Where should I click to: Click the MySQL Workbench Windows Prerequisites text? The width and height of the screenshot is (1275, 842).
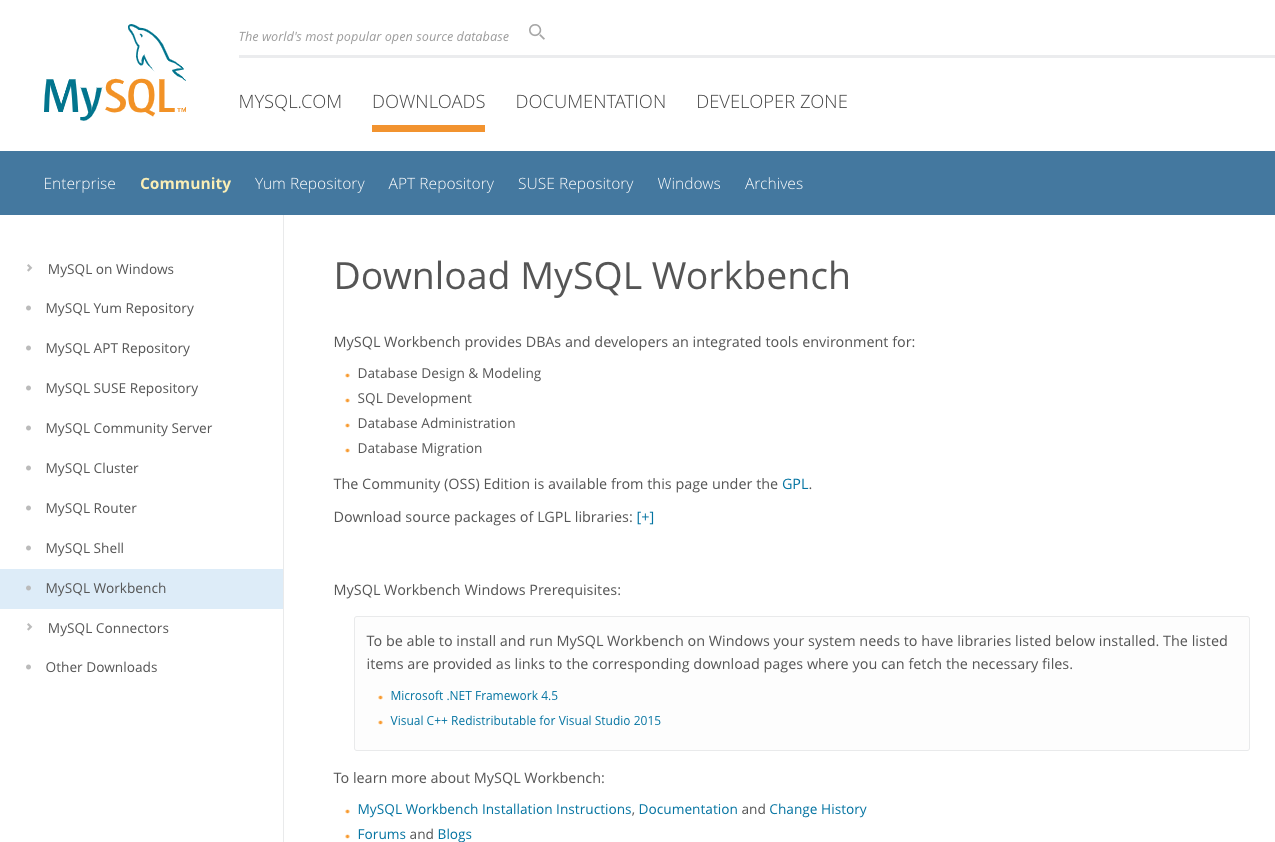(x=477, y=590)
